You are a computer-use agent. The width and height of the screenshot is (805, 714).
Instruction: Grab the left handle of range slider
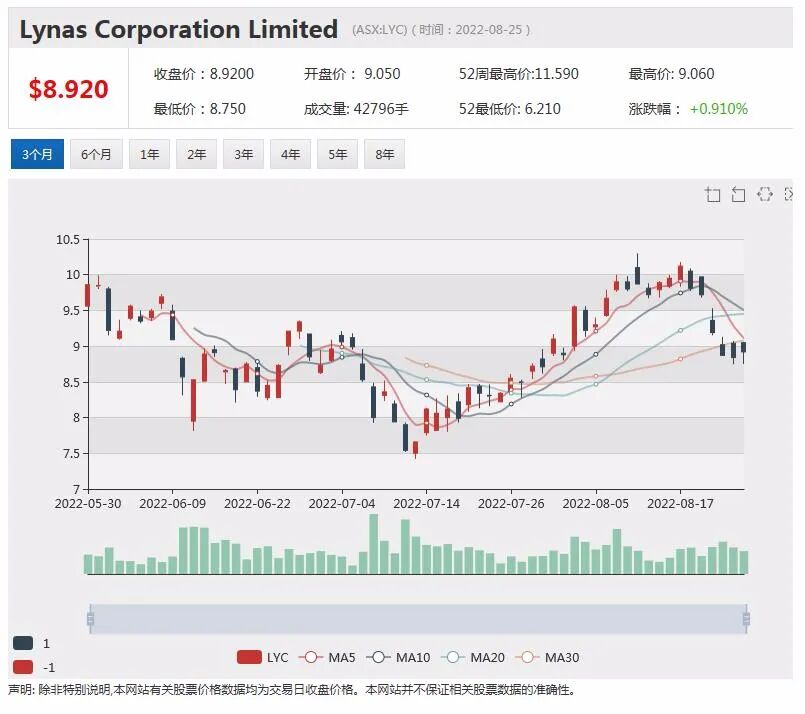click(x=90, y=619)
